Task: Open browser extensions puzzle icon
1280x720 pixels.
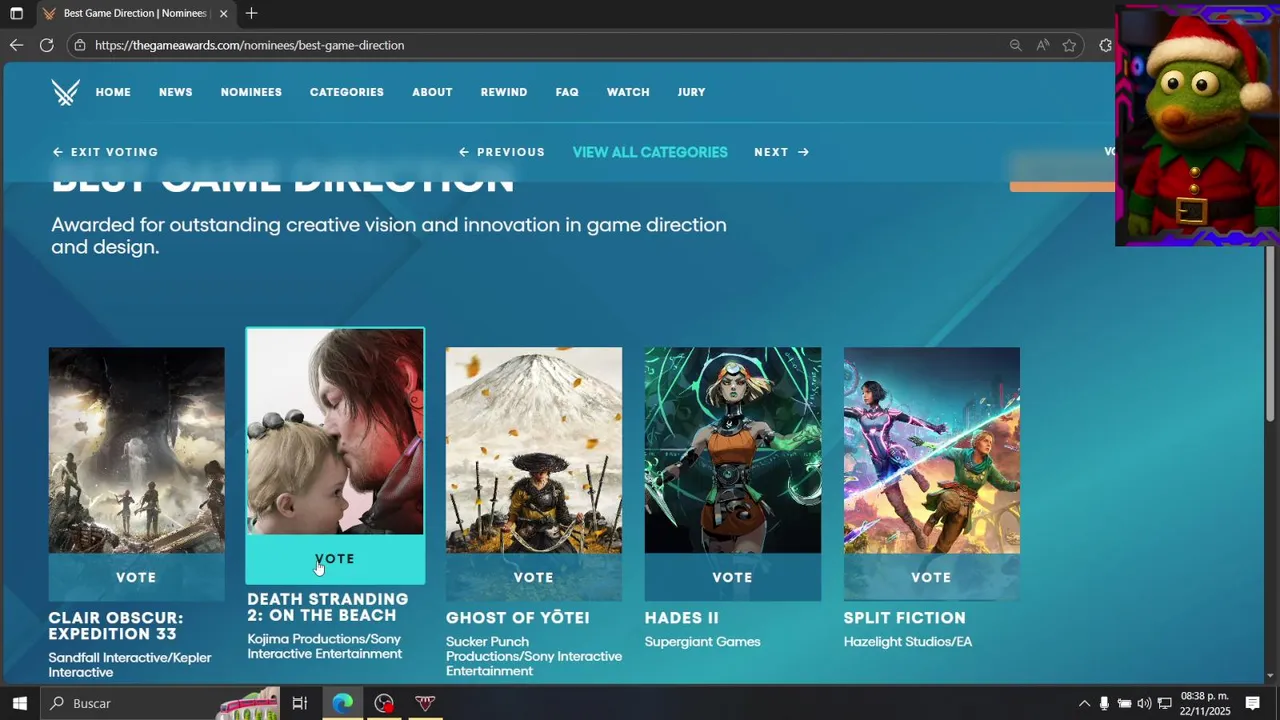Action: [1105, 45]
